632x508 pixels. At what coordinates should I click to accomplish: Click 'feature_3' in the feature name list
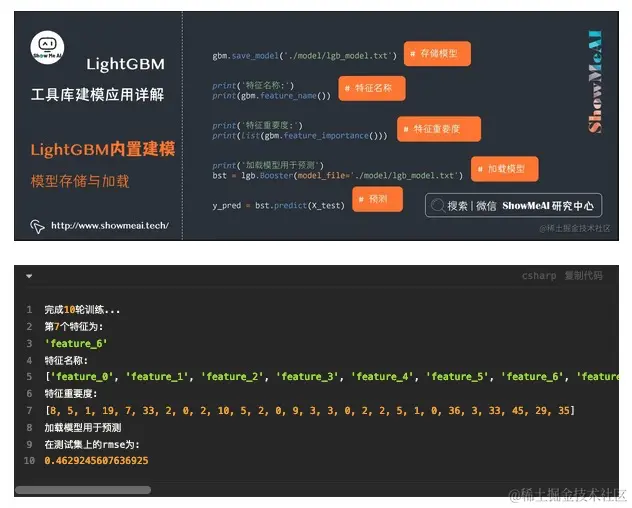307,377
